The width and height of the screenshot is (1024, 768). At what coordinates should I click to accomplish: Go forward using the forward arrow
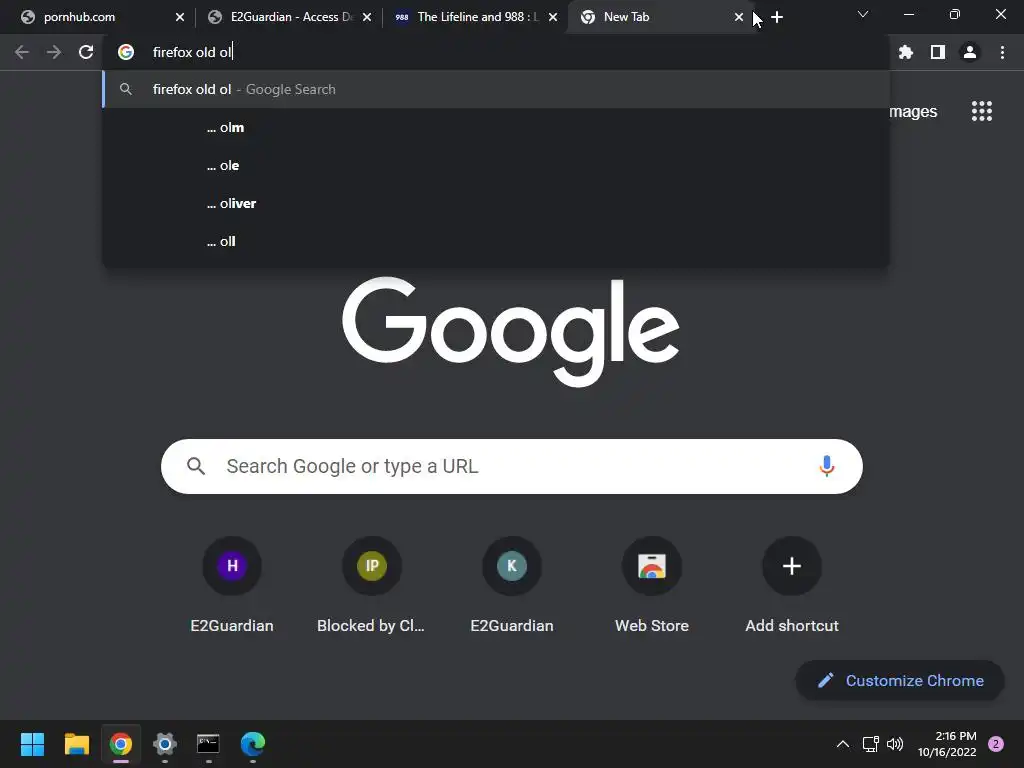point(54,52)
